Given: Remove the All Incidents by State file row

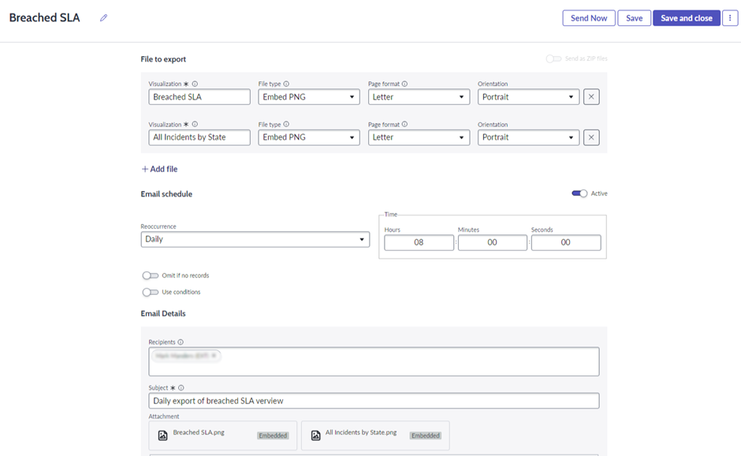Looking at the screenshot, I should [x=591, y=138].
